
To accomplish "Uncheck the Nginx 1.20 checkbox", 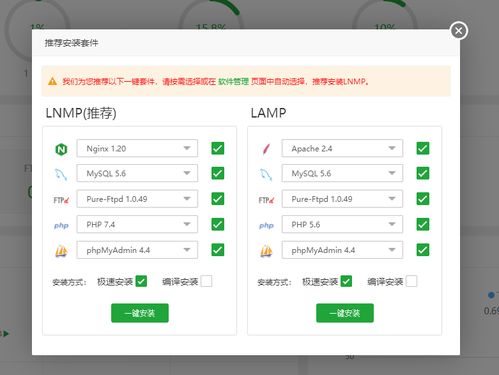I will tap(218, 148).
